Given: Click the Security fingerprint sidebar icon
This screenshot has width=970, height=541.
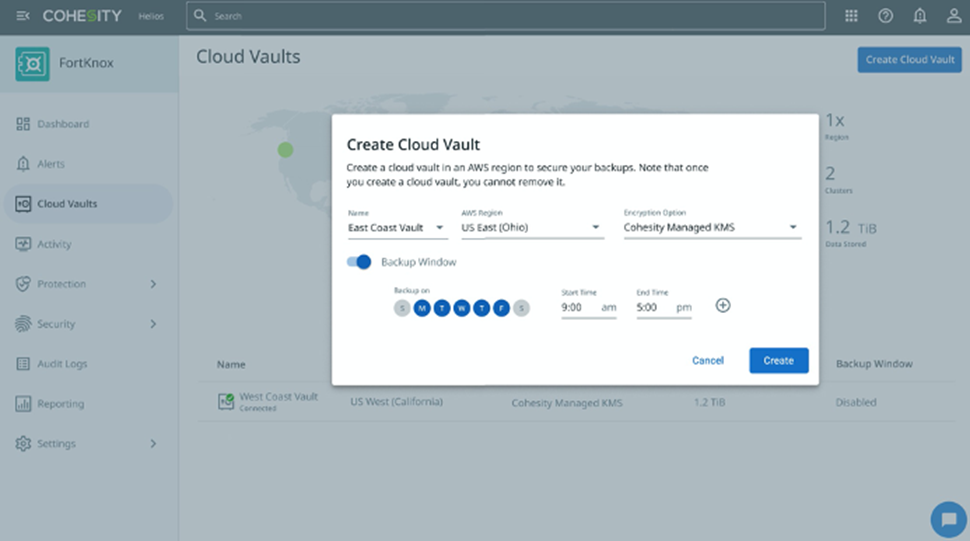Looking at the screenshot, I should click(x=23, y=323).
